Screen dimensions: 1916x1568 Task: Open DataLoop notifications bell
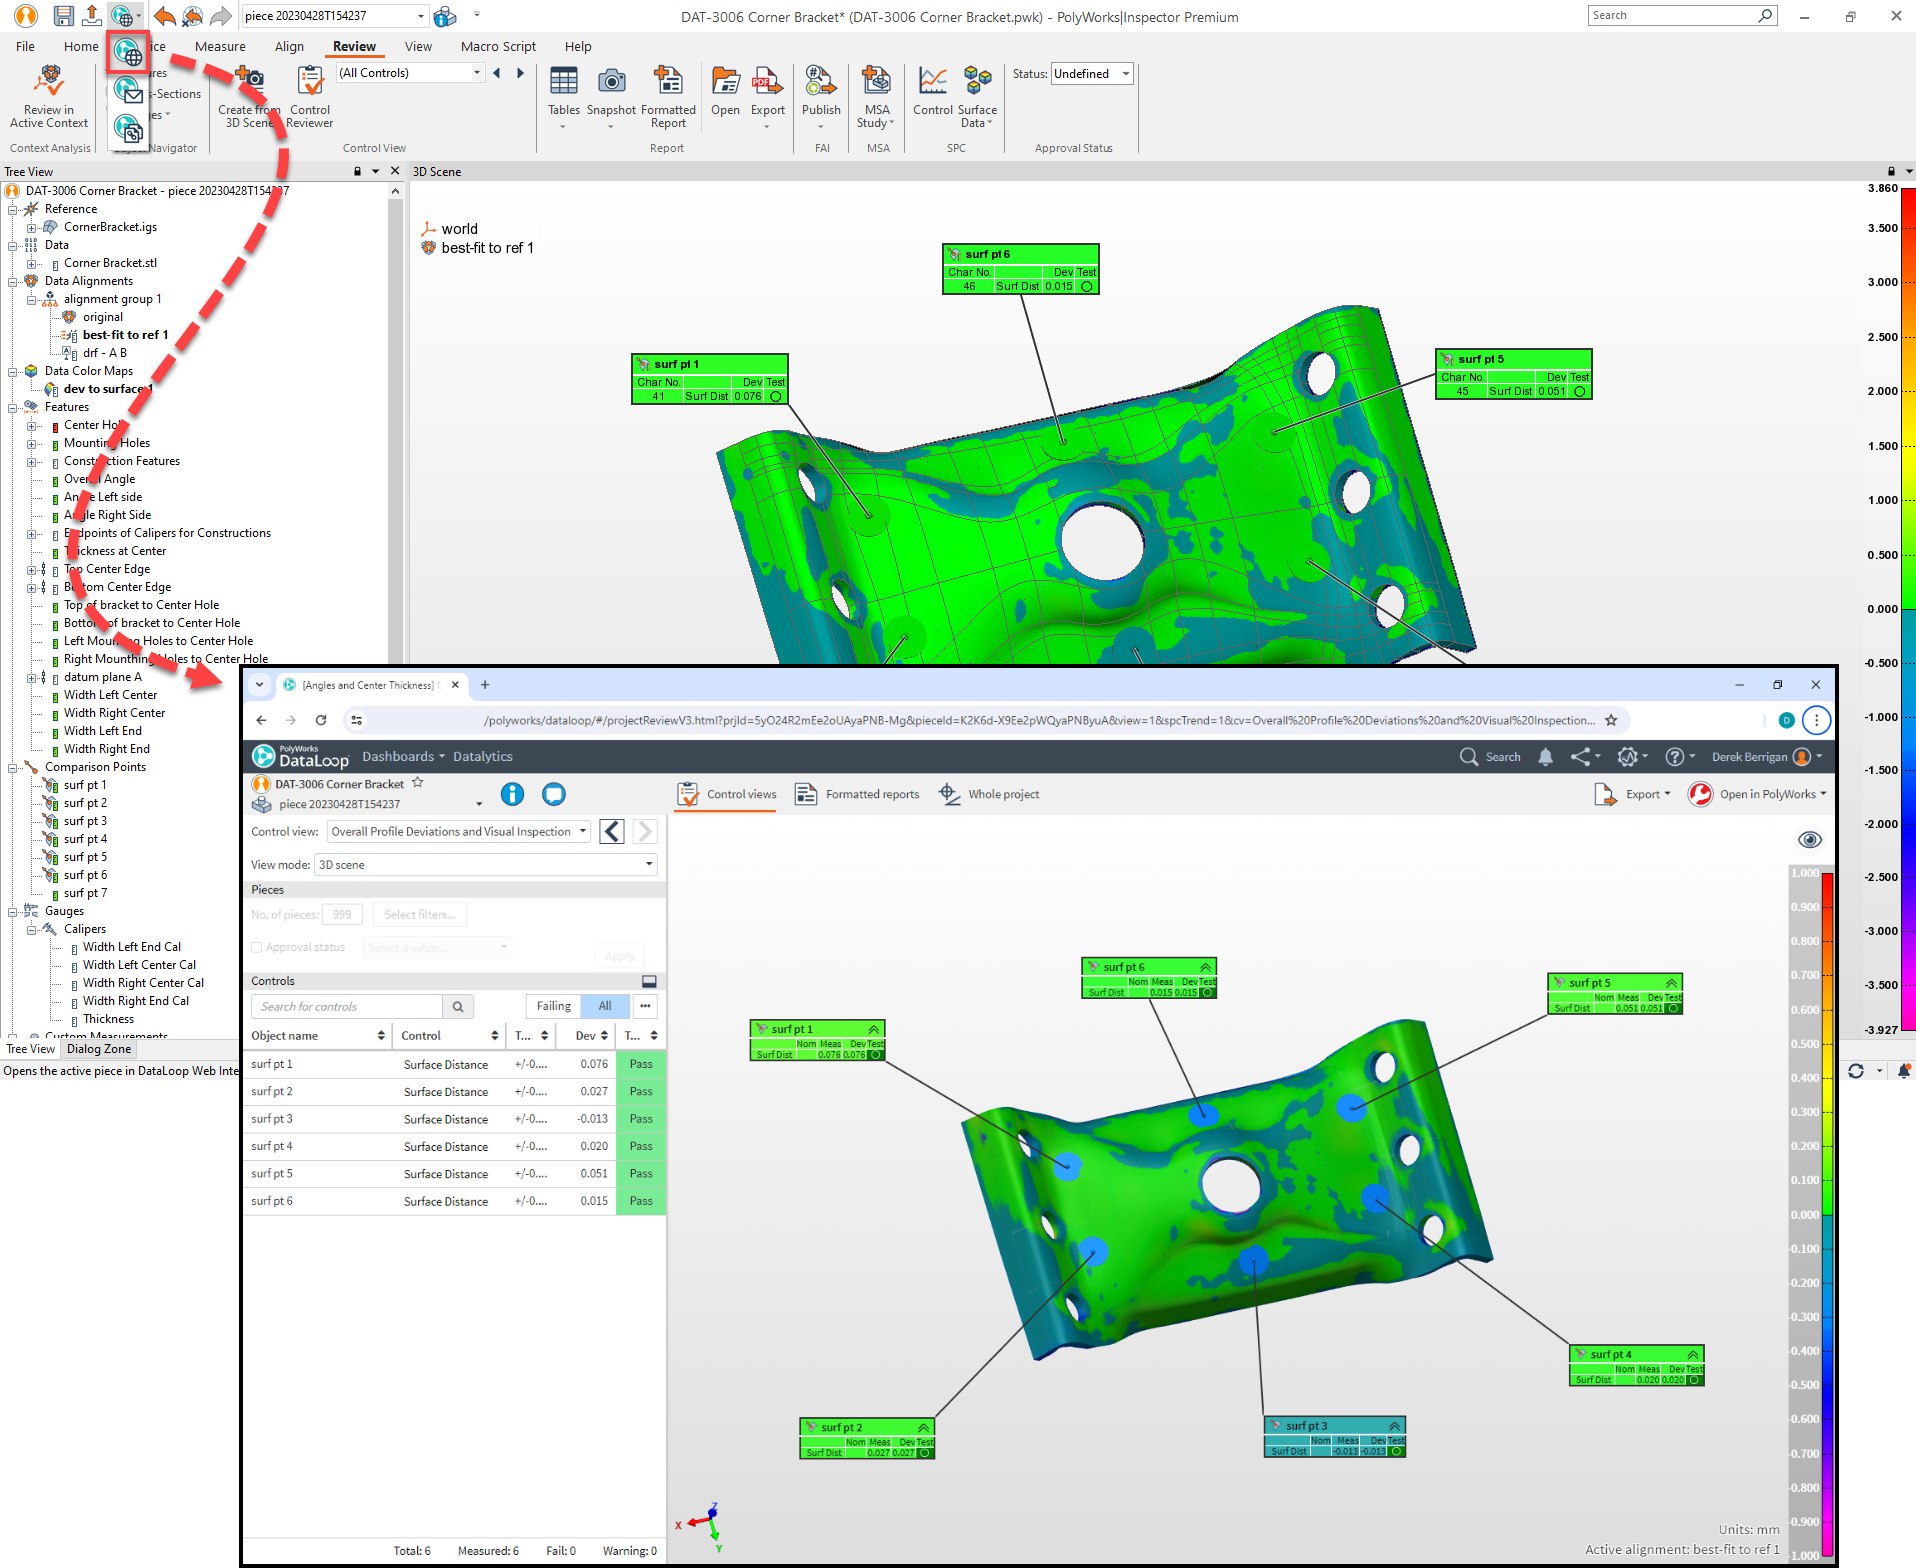(1546, 757)
